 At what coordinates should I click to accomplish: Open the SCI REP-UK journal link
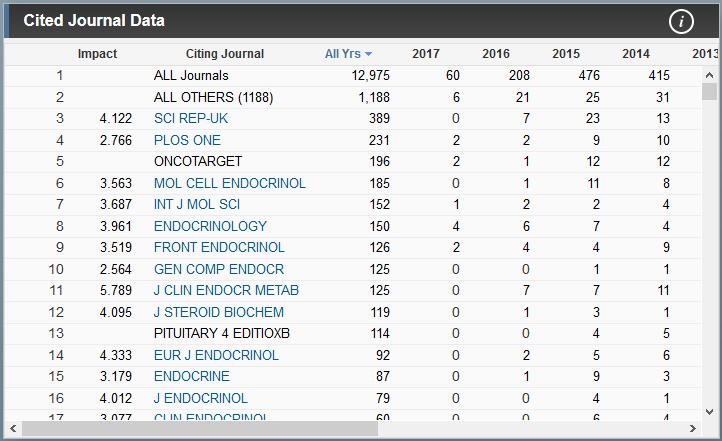(x=191, y=119)
